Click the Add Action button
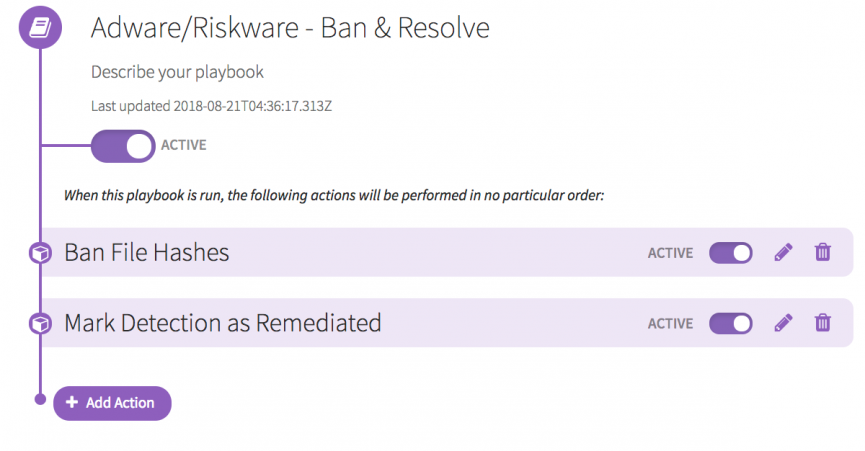Image resolution: width=865 pixels, height=451 pixels. [x=111, y=403]
